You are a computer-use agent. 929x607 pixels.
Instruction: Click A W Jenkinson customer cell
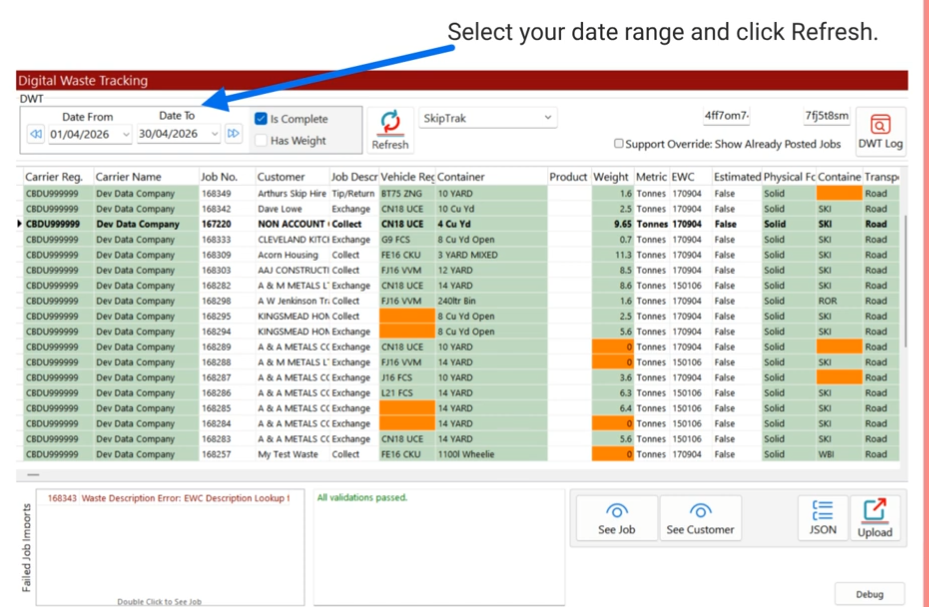(x=292, y=301)
